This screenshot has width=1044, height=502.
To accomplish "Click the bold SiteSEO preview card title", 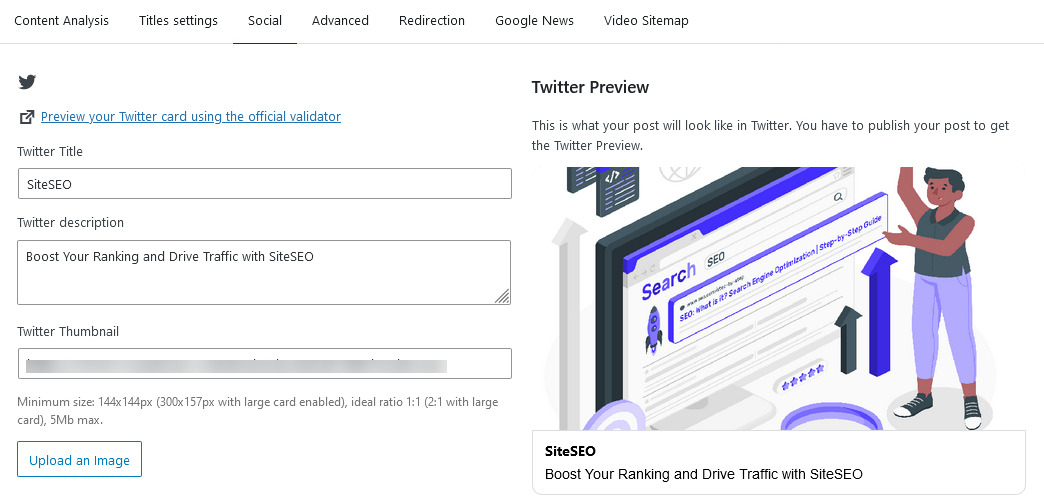I will click(571, 451).
